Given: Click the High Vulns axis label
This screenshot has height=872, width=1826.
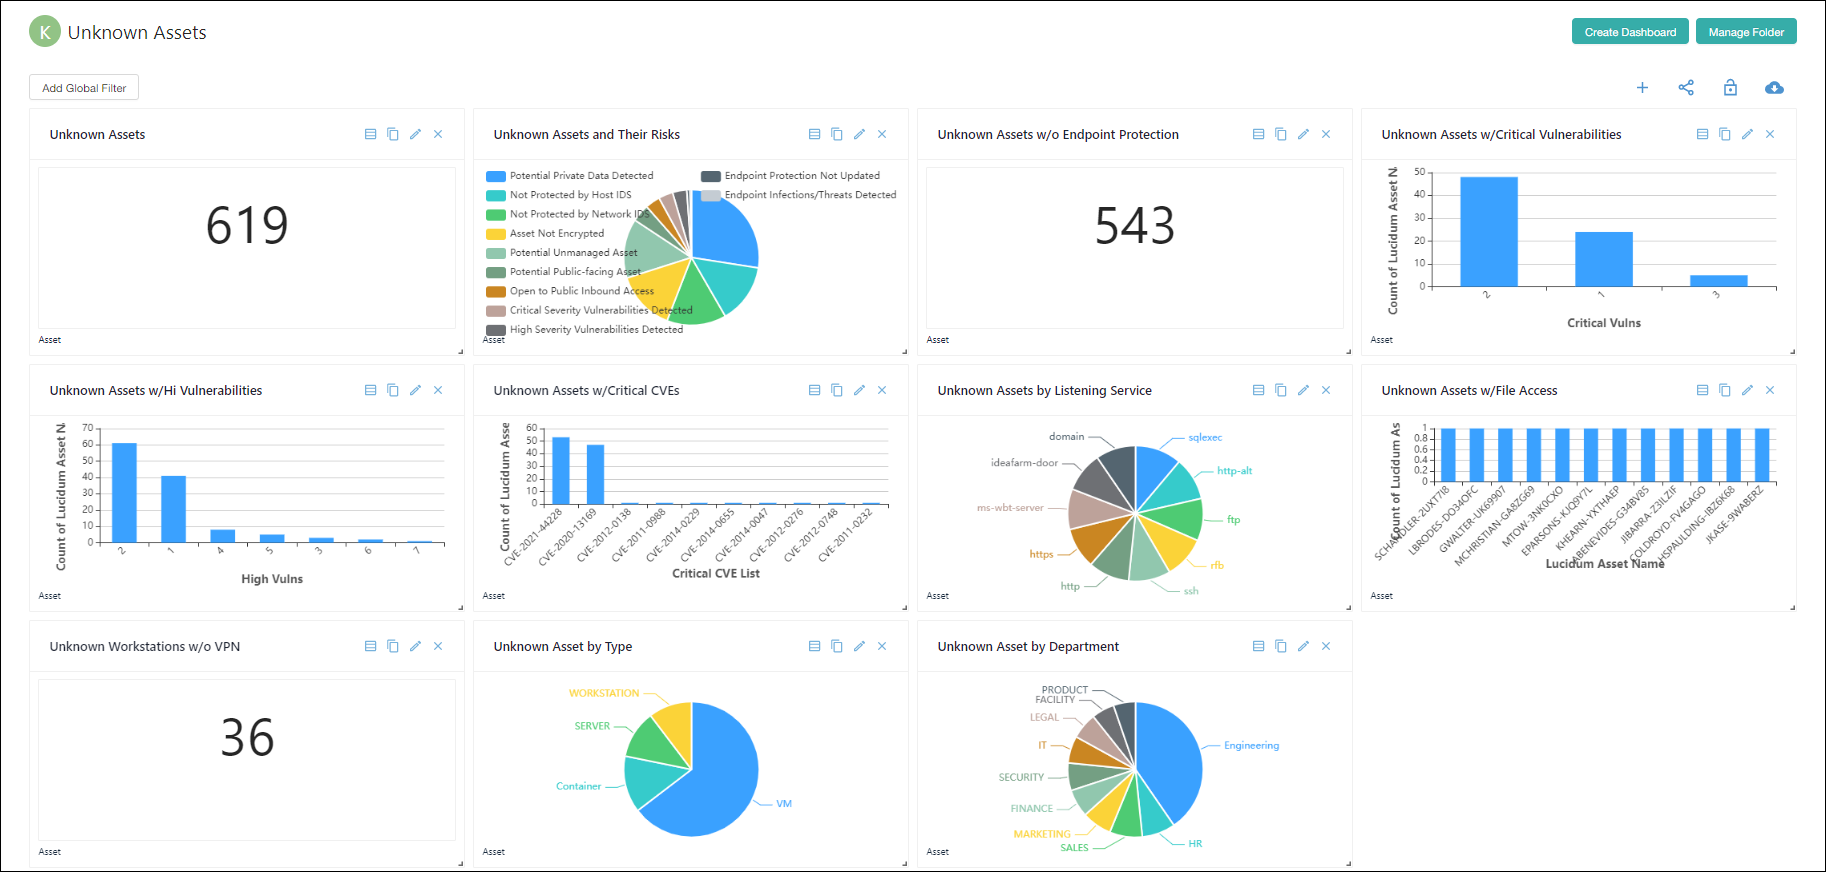Looking at the screenshot, I should pyautogui.click(x=272, y=579).
